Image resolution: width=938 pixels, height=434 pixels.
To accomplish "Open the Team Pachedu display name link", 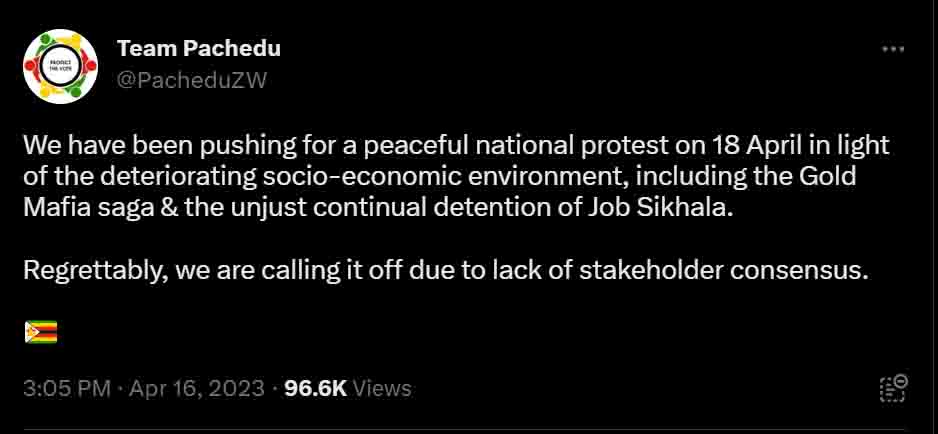I will [x=199, y=48].
